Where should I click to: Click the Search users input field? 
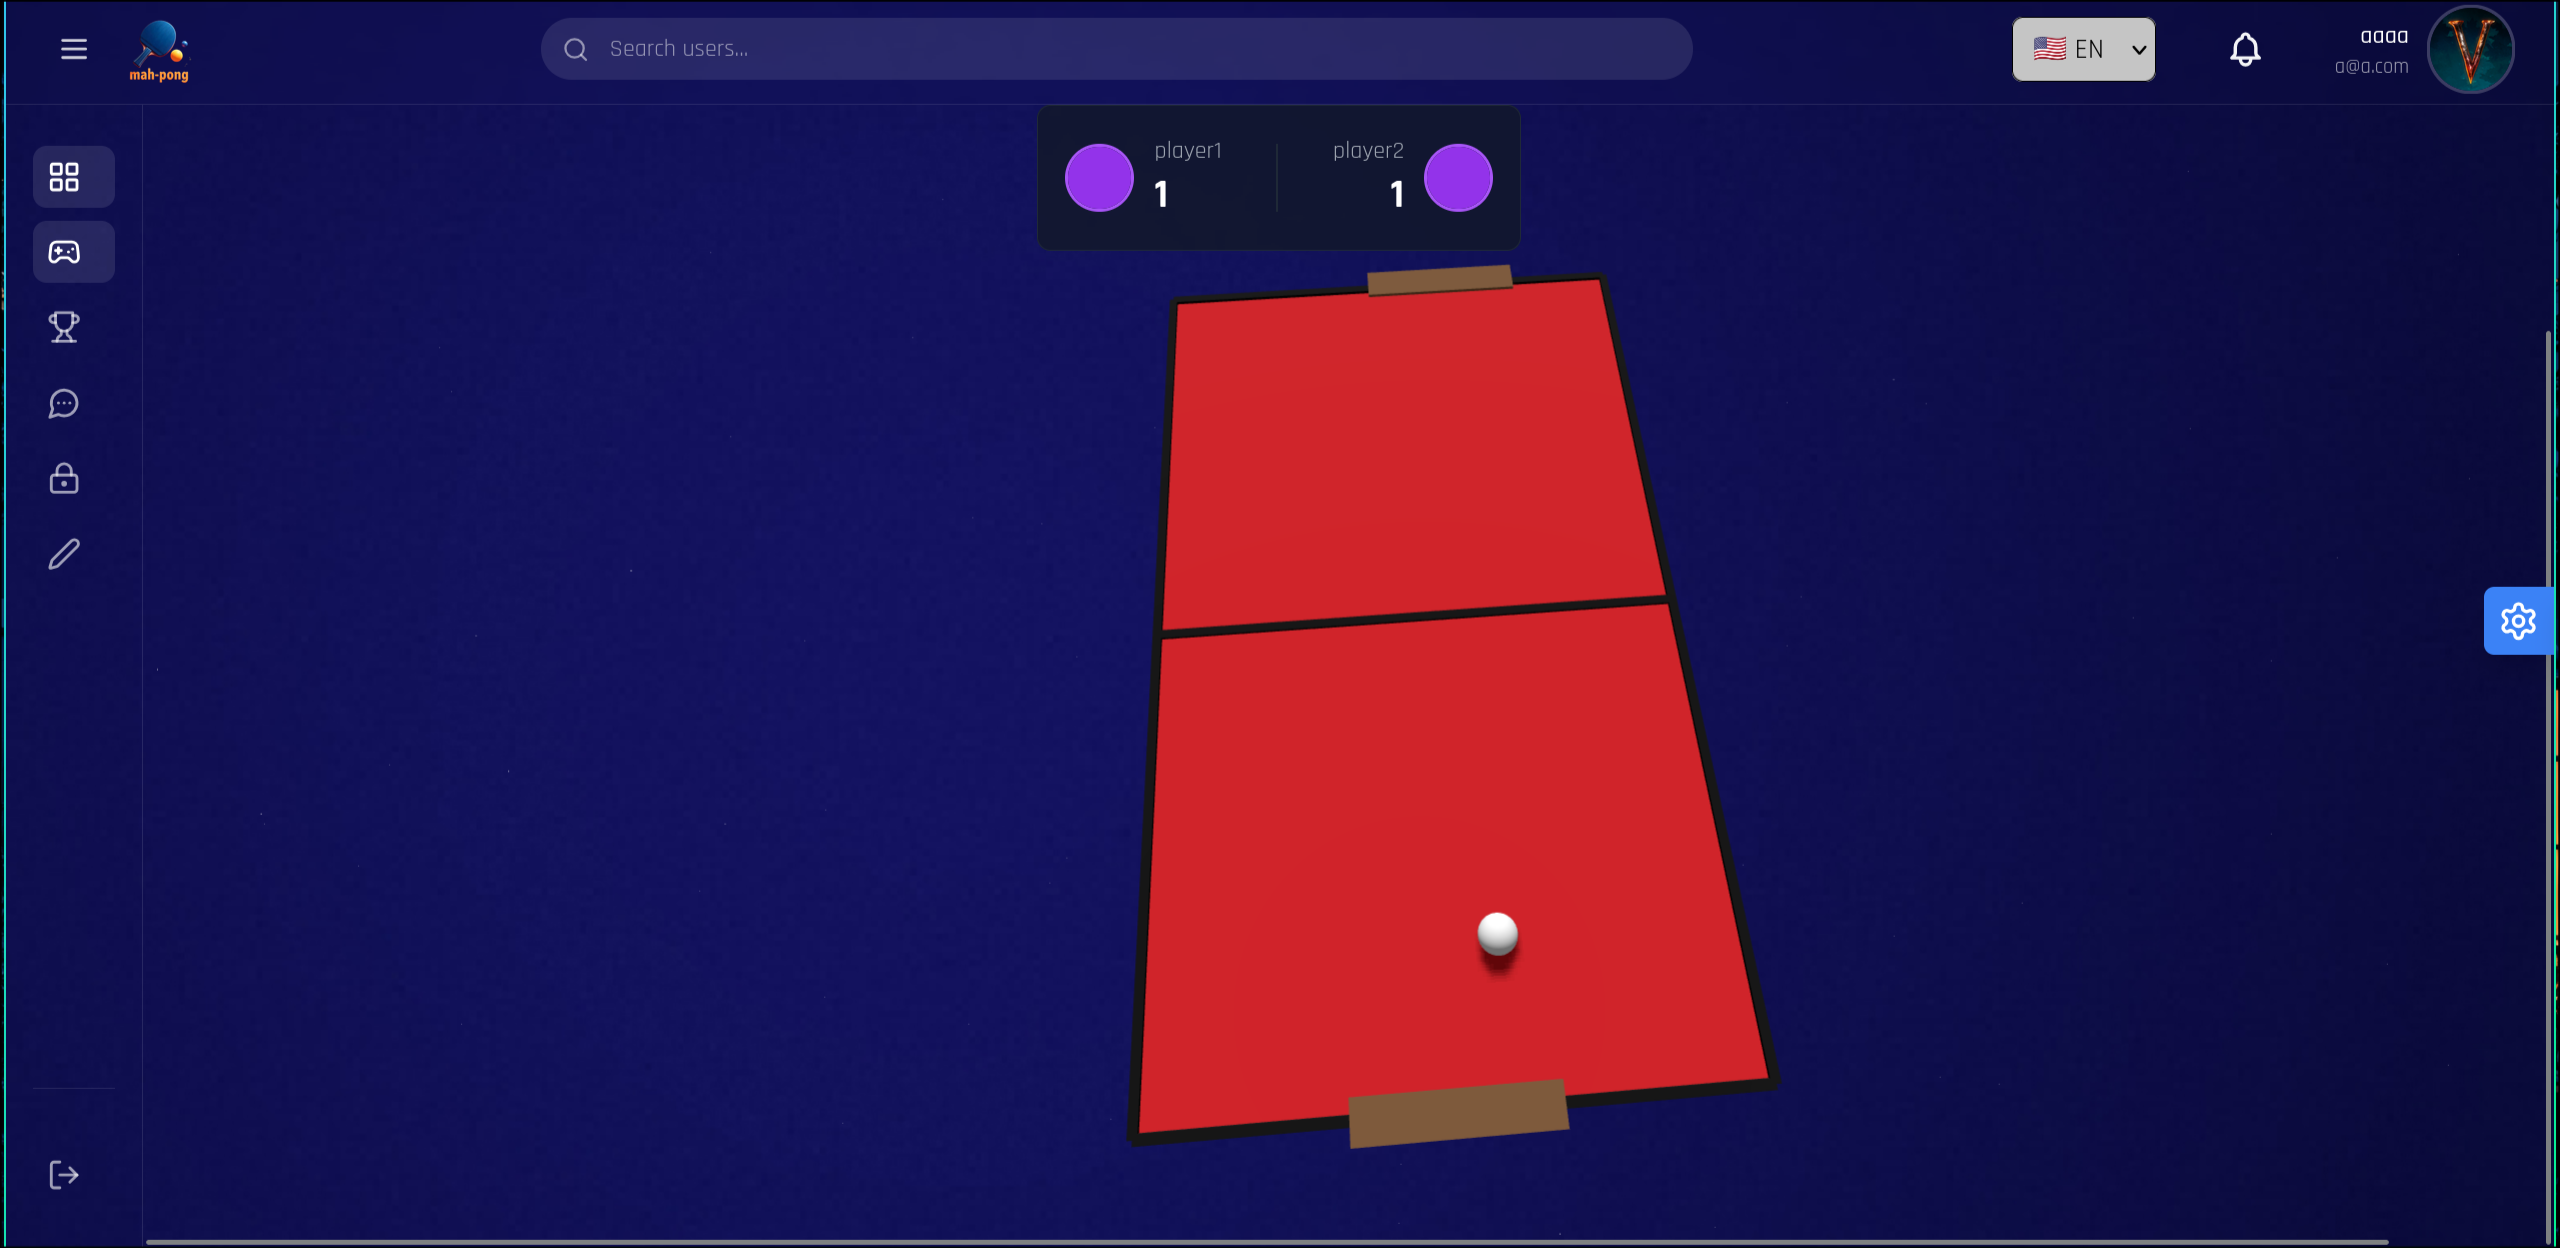[x=1116, y=49]
